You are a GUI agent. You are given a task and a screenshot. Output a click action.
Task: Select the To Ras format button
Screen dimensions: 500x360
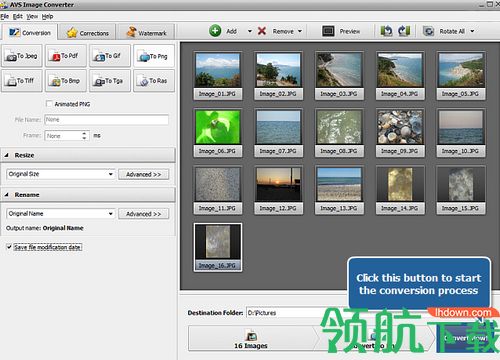[154, 81]
